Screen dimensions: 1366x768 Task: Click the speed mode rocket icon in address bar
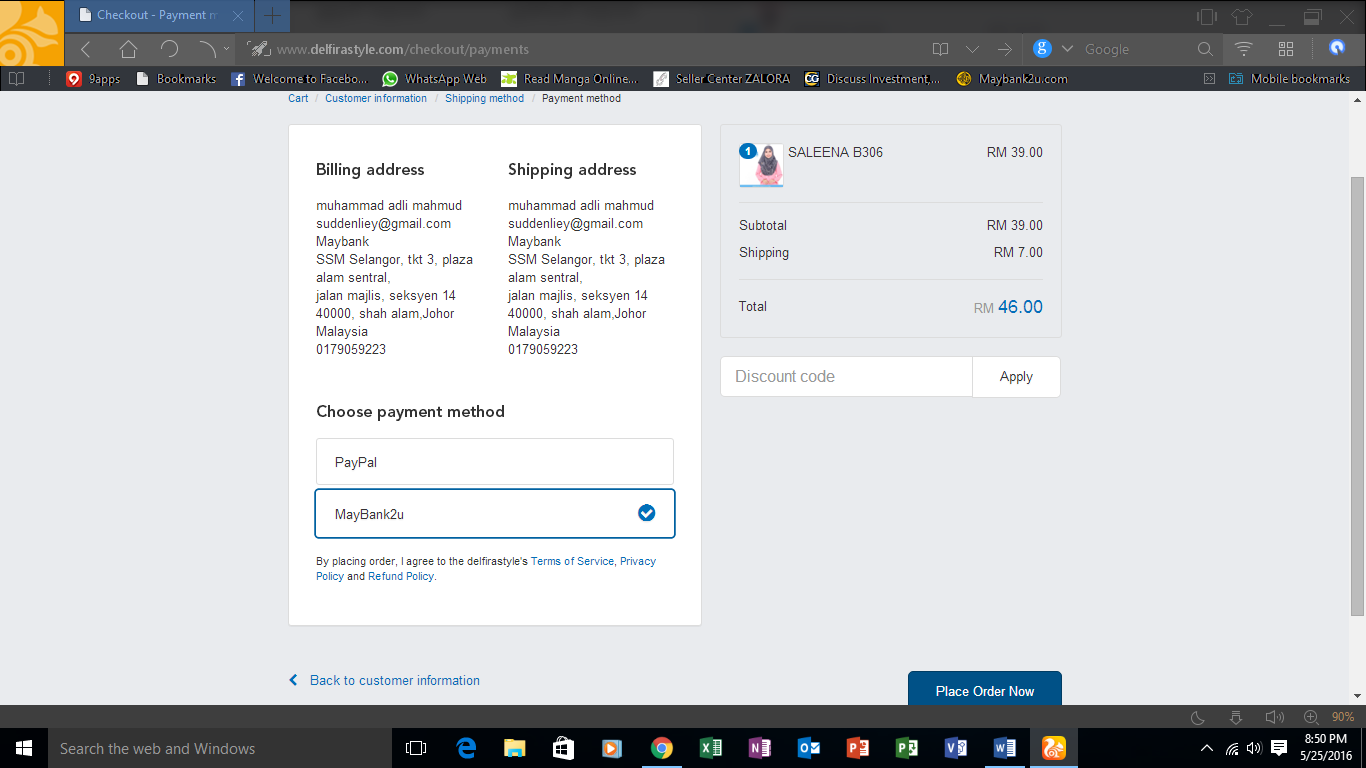(x=259, y=49)
